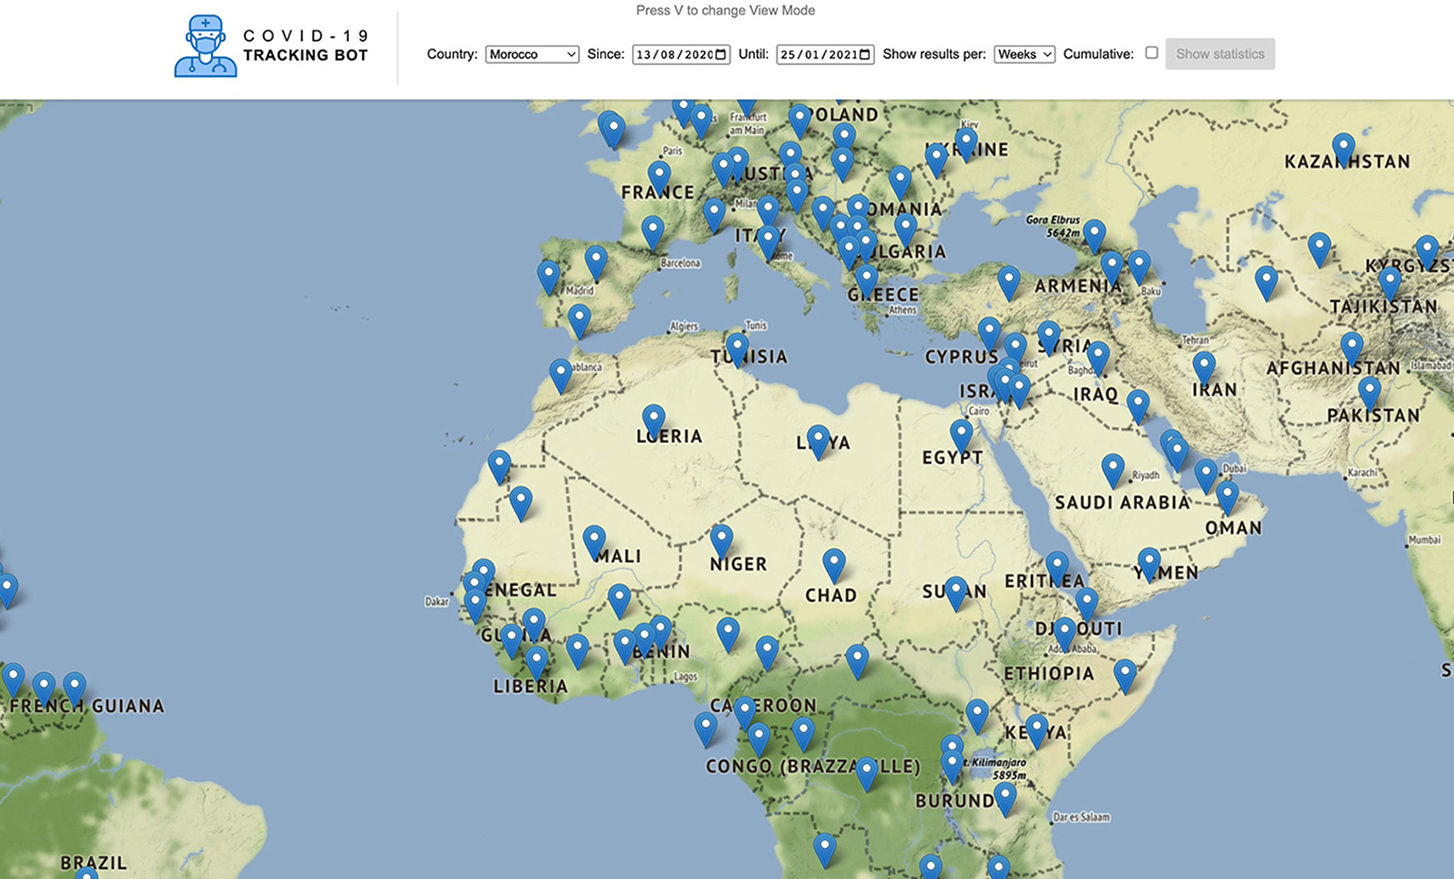Image resolution: width=1454 pixels, height=879 pixels.
Task: Select the map pin on Yemen
Action: pyautogui.click(x=1149, y=563)
